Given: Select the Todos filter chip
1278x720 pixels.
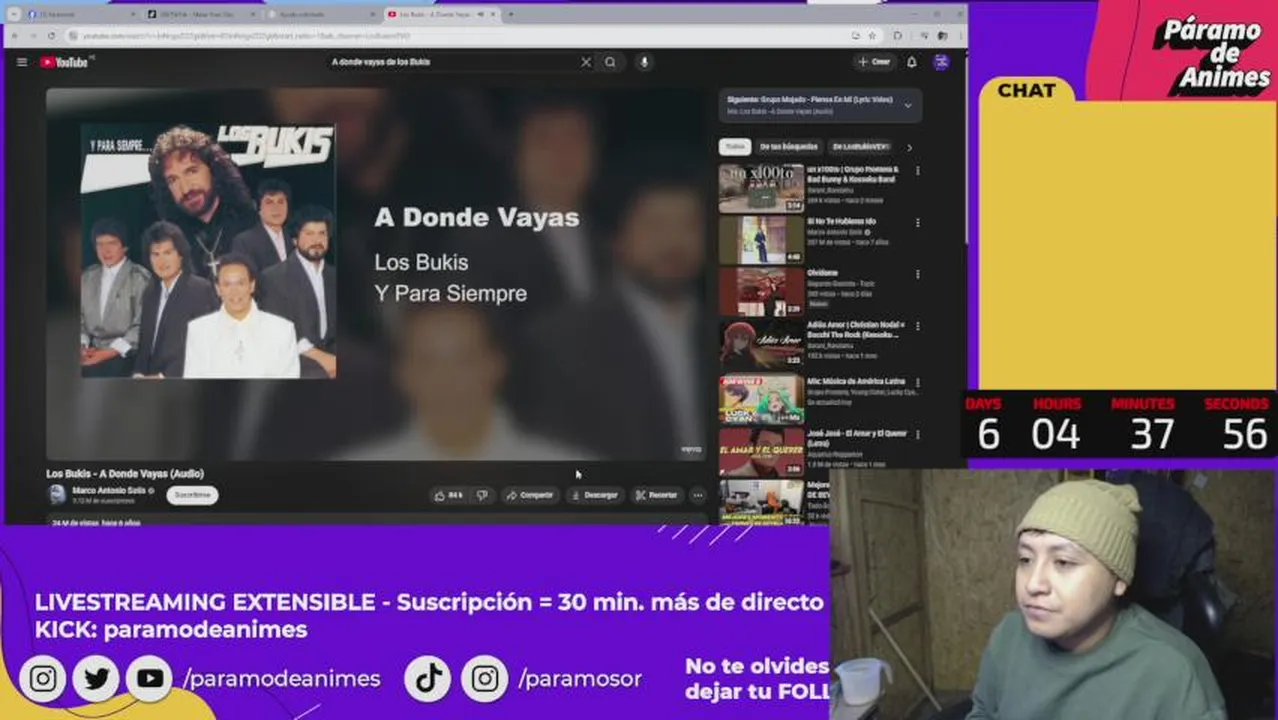Looking at the screenshot, I should coord(735,147).
